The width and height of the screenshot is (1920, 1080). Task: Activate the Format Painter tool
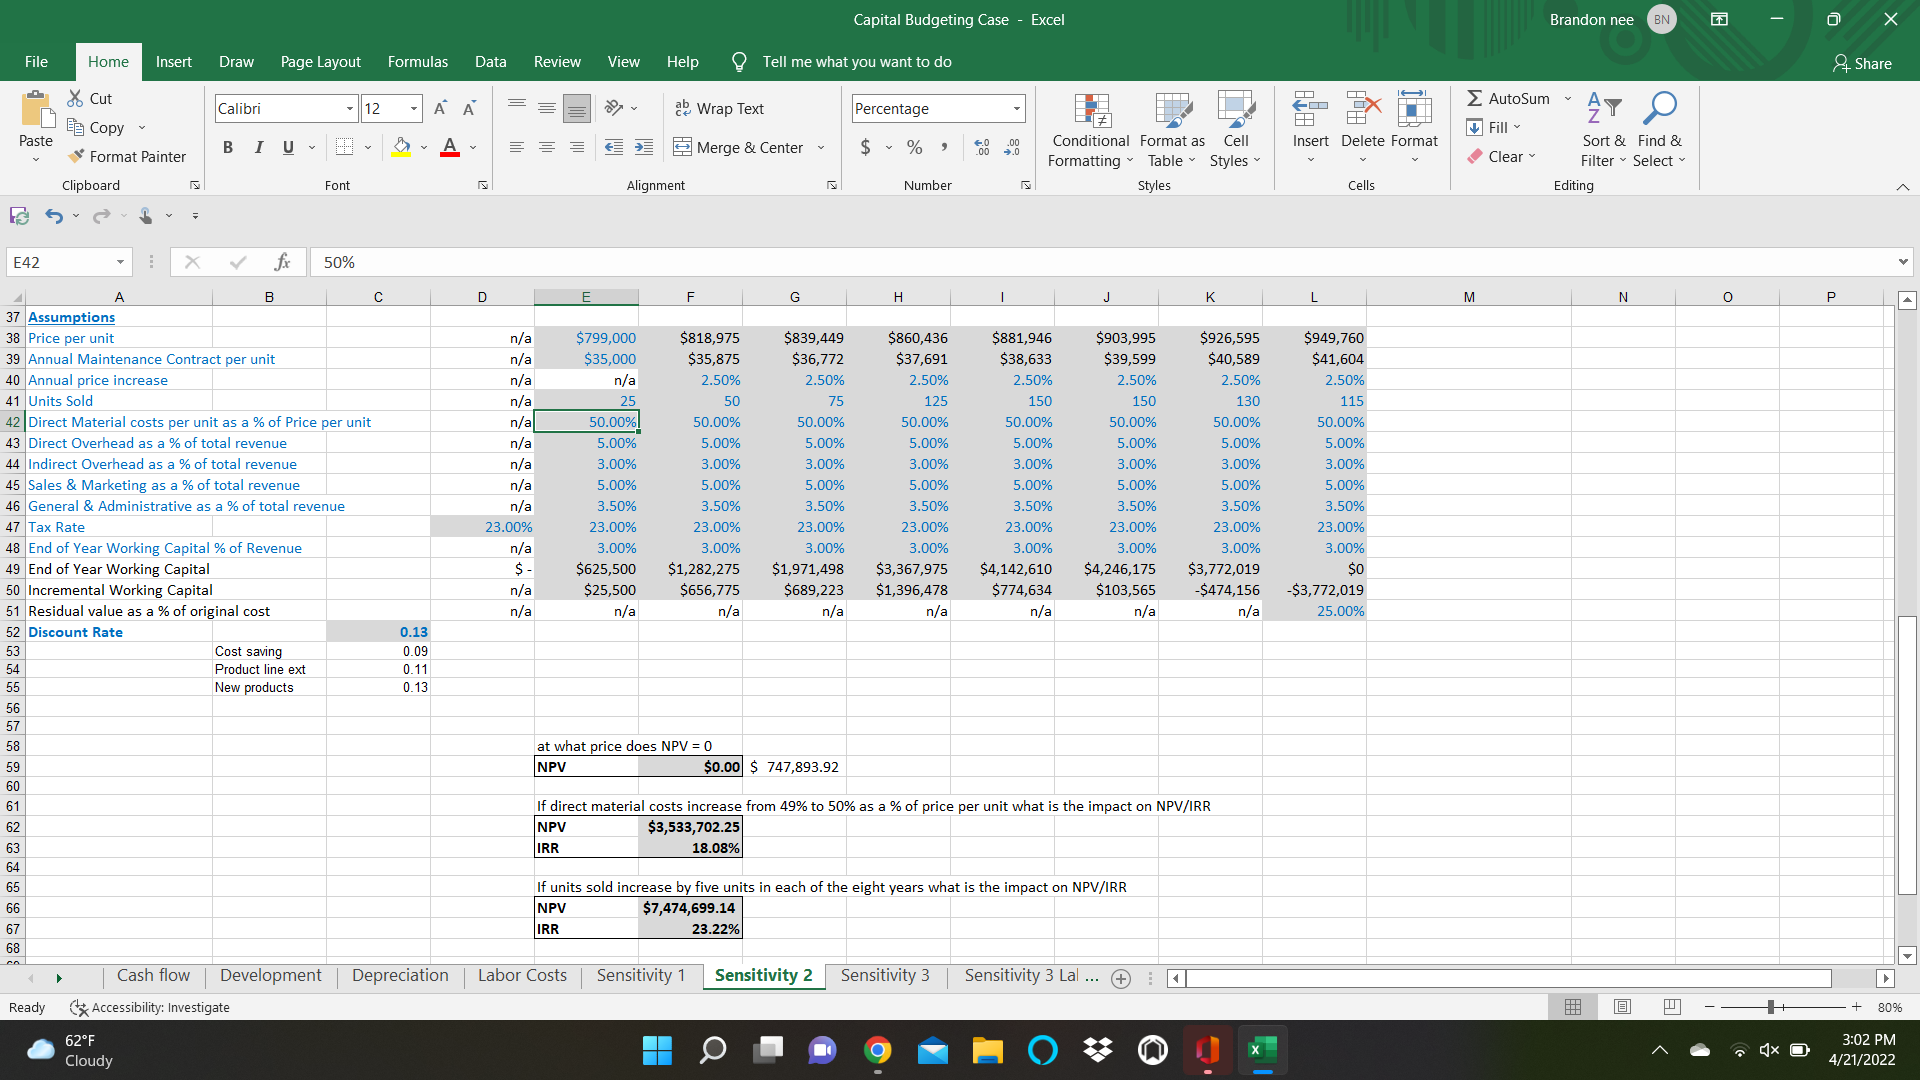(128, 156)
